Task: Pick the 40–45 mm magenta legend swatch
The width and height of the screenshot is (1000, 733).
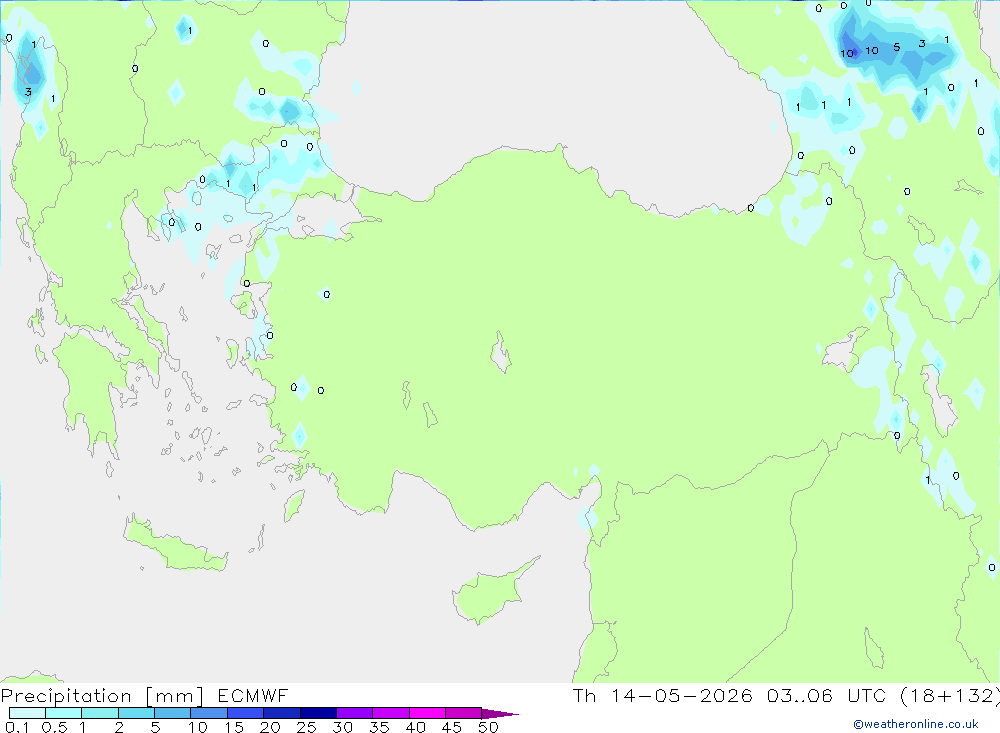Action: pyautogui.click(x=427, y=713)
